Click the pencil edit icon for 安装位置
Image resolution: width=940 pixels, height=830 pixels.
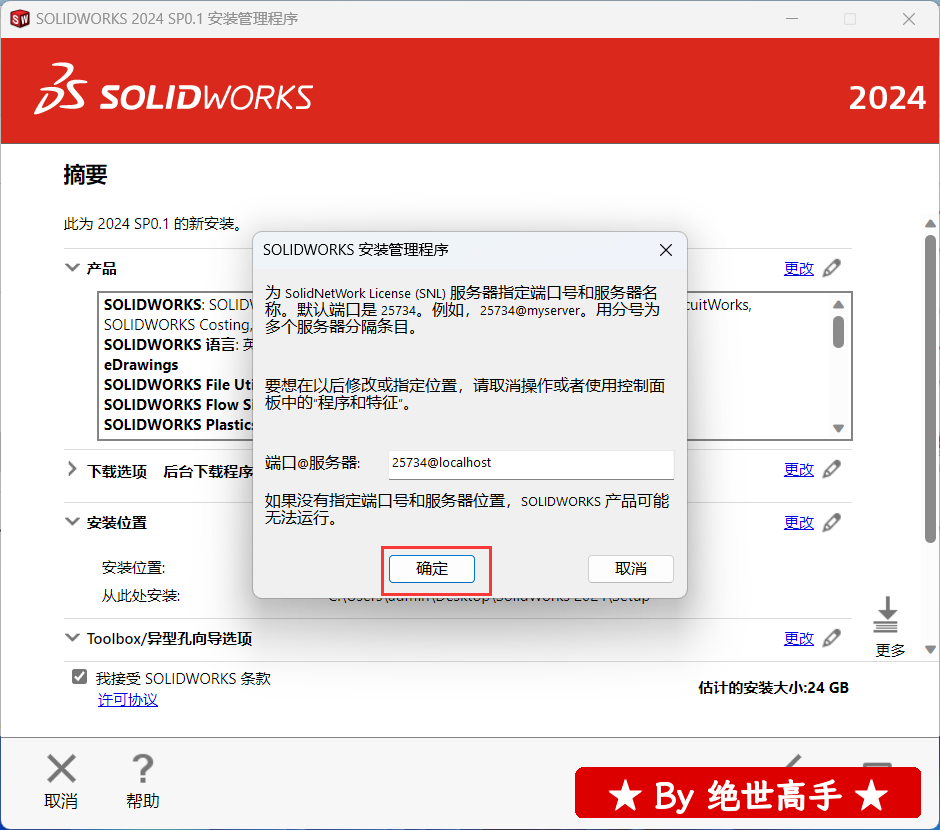coord(831,523)
